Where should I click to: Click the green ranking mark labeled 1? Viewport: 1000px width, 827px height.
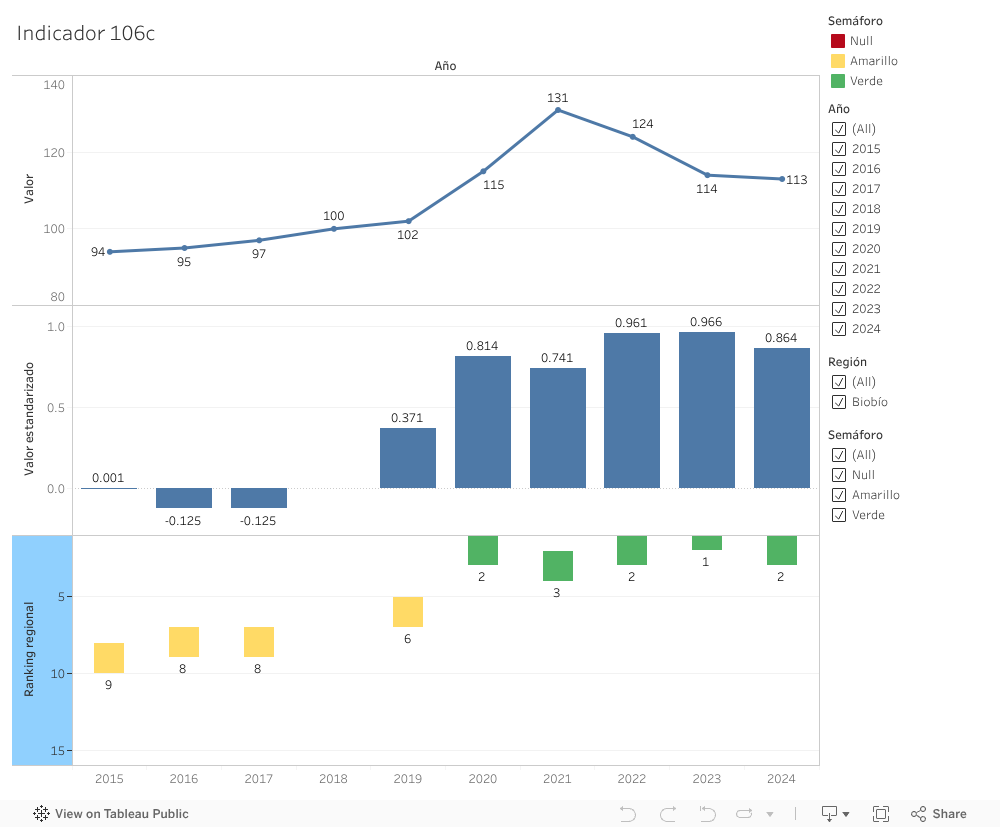(707, 543)
